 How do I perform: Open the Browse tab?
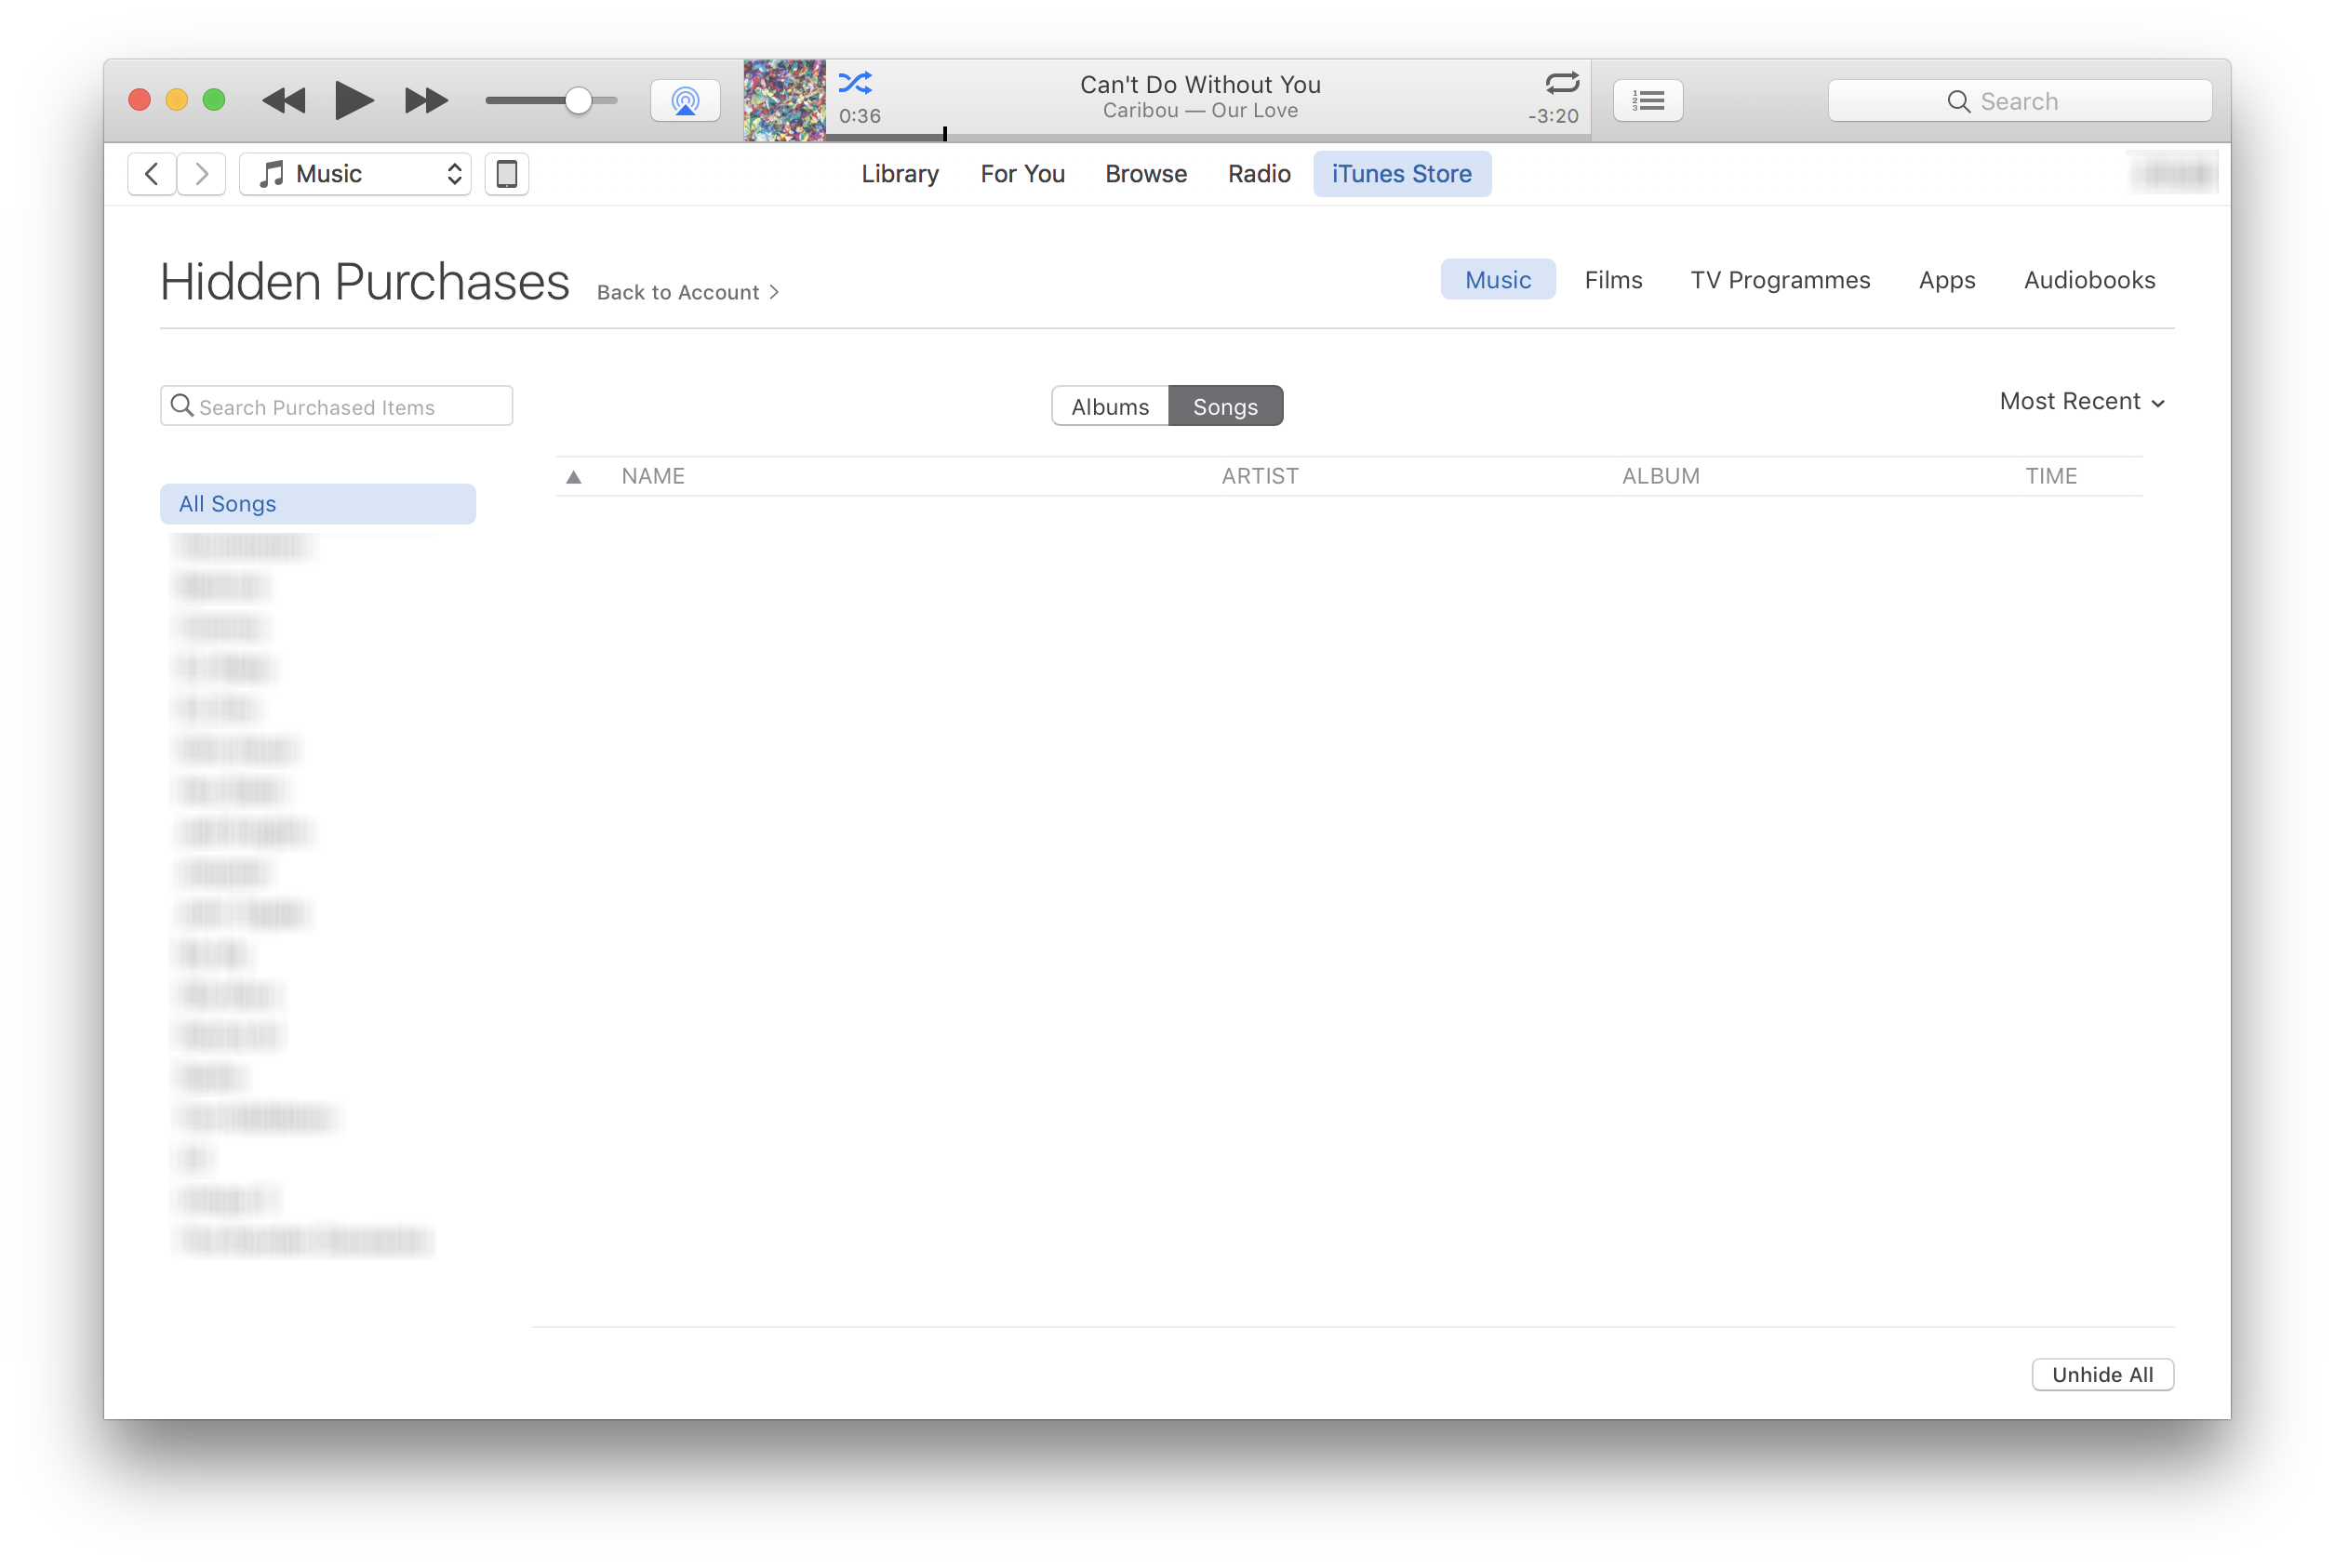point(1146,174)
